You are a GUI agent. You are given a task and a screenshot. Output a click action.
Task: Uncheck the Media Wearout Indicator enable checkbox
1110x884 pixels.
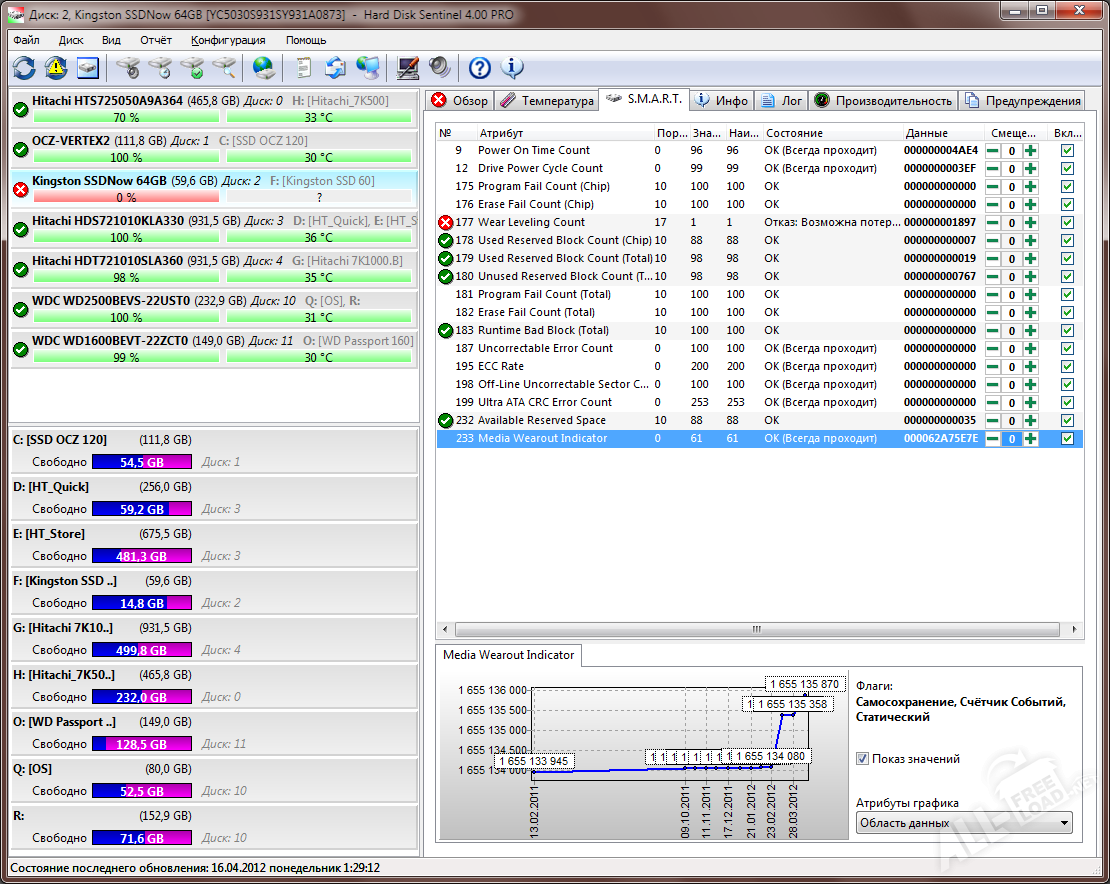tap(1067, 439)
